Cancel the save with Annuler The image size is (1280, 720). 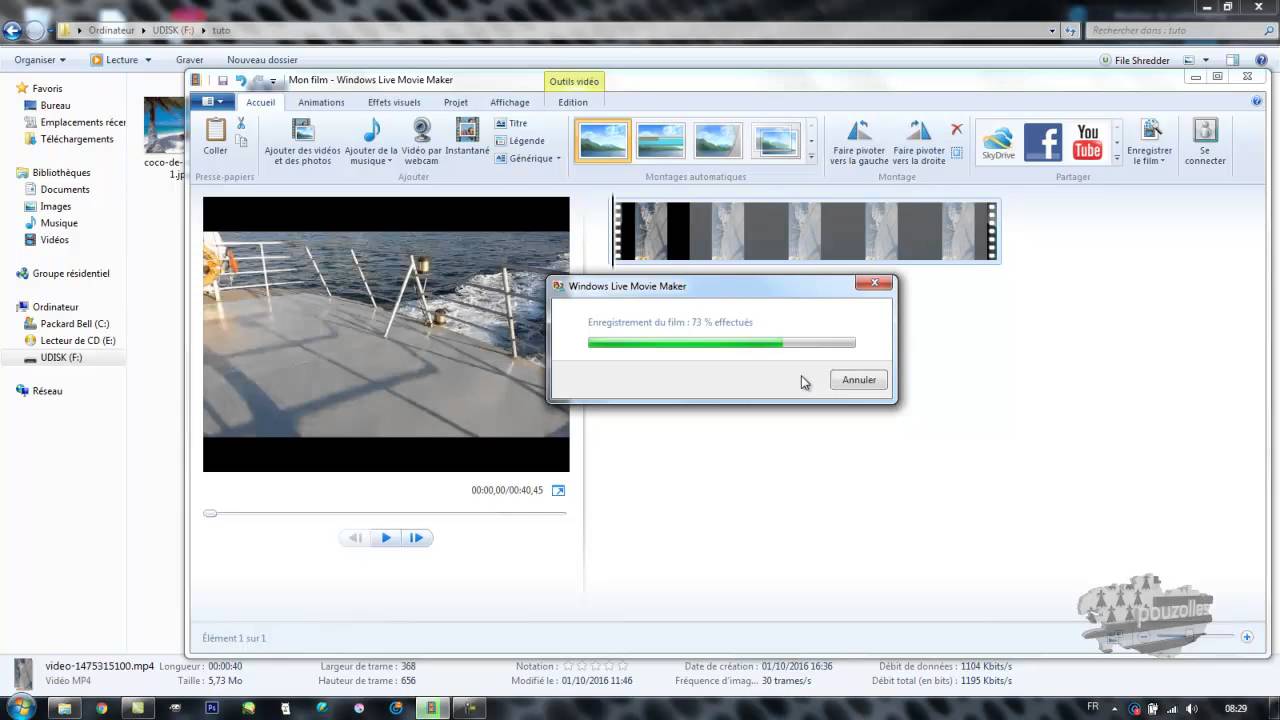point(859,380)
